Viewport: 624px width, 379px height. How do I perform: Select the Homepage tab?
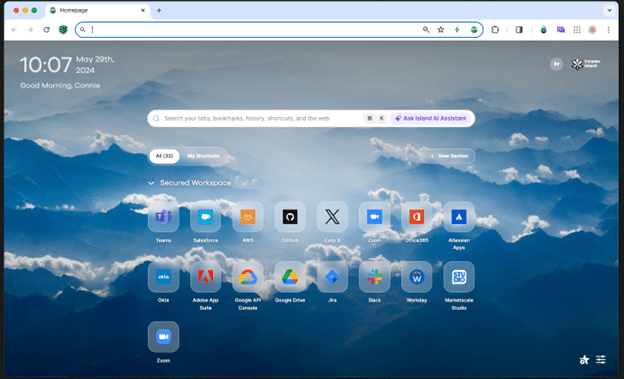98,10
